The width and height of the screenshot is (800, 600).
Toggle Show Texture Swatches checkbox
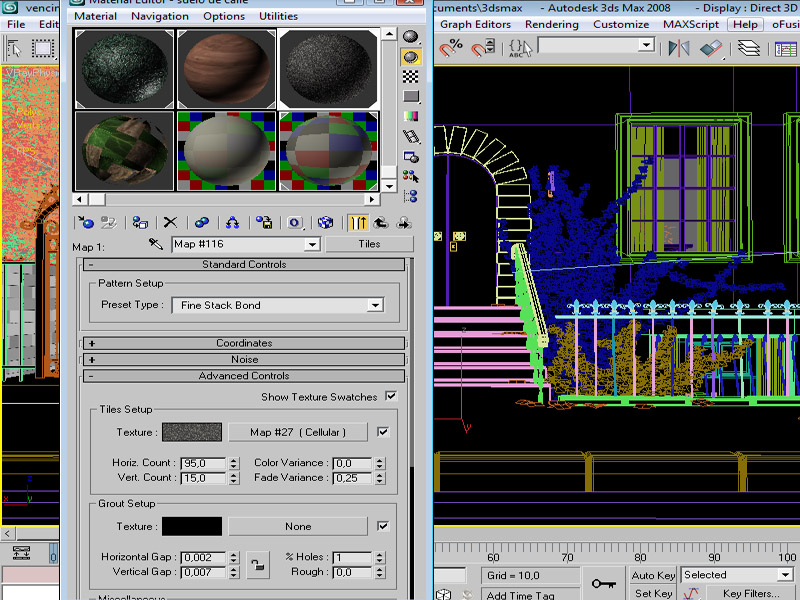pyautogui.click(x=391, y=396)
